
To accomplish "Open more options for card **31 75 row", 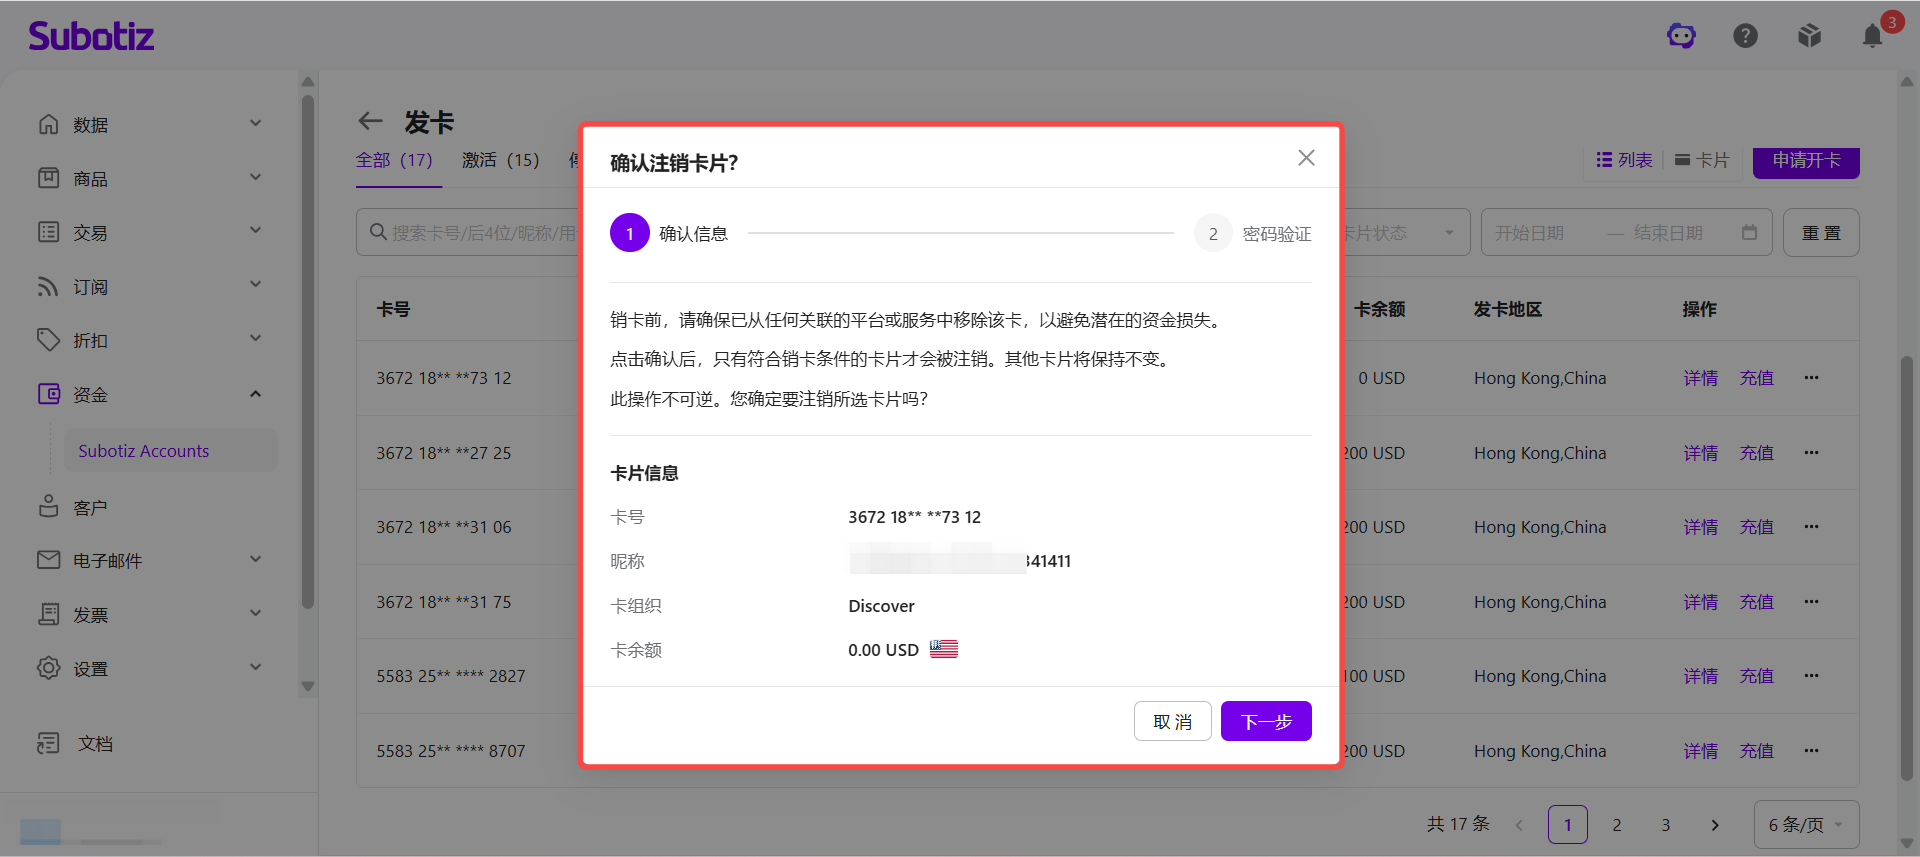I will coord(1811,602).
